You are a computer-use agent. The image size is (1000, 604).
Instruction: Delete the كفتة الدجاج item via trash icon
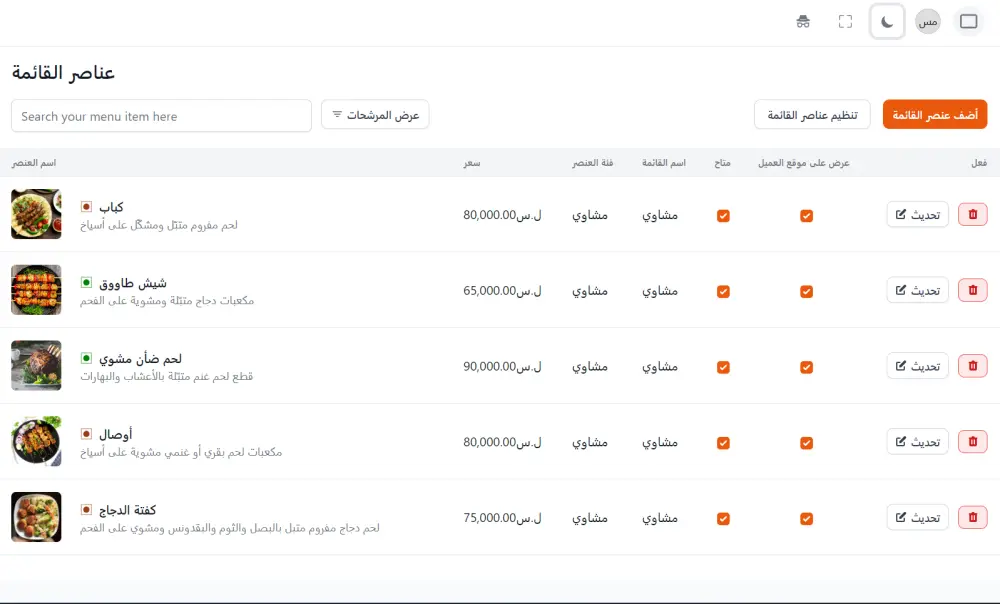click(971, 517)
